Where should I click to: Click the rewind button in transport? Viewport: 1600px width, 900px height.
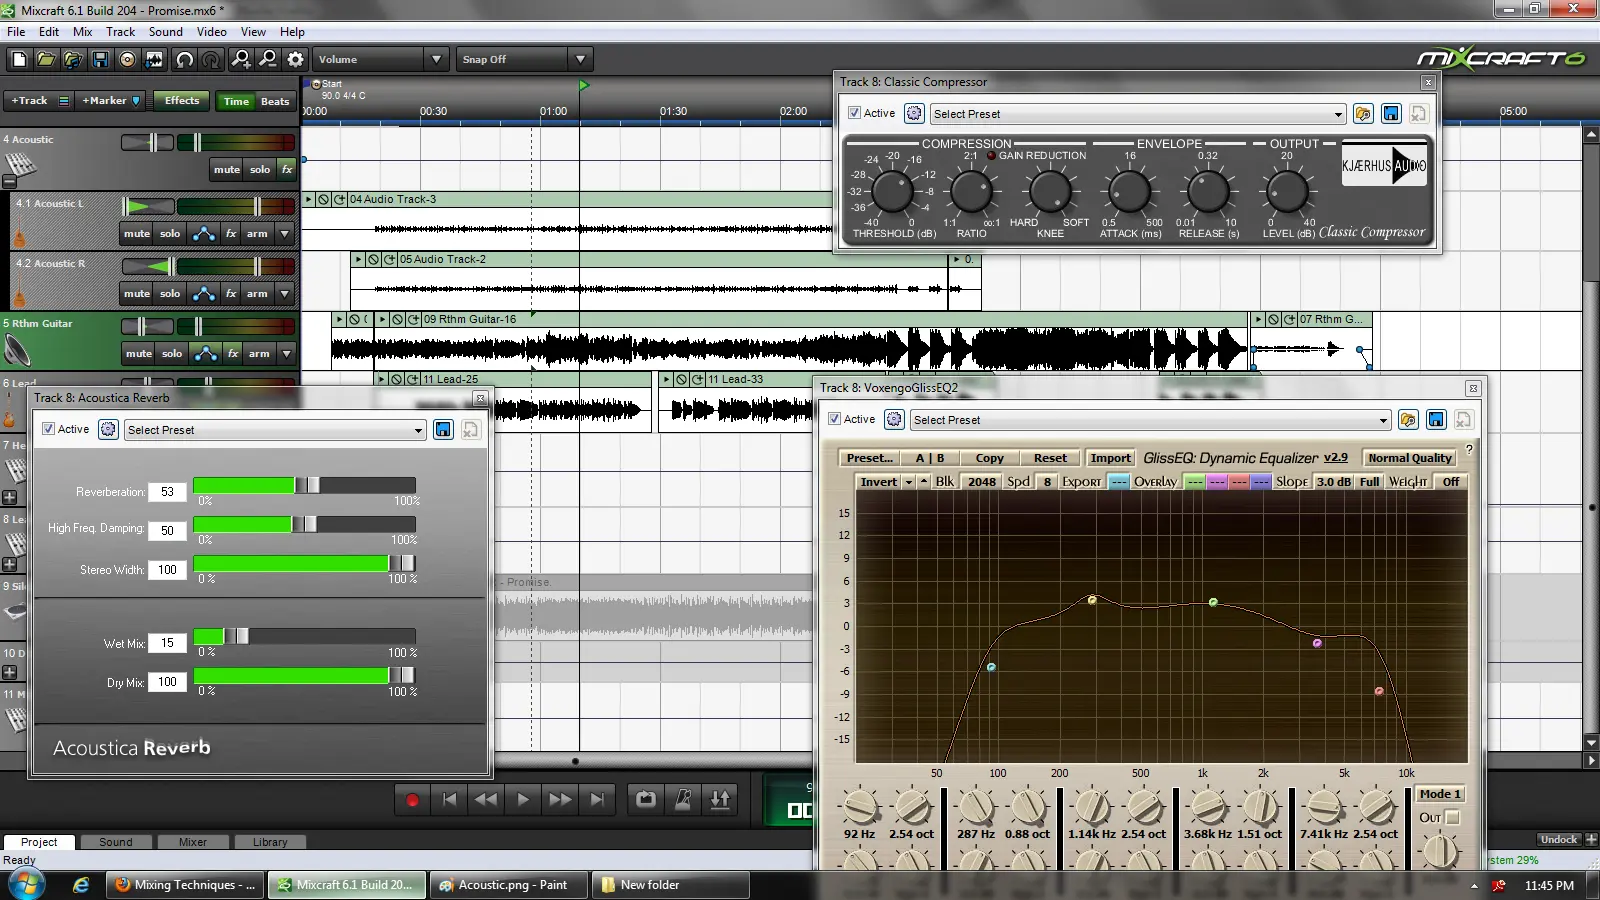486,800
